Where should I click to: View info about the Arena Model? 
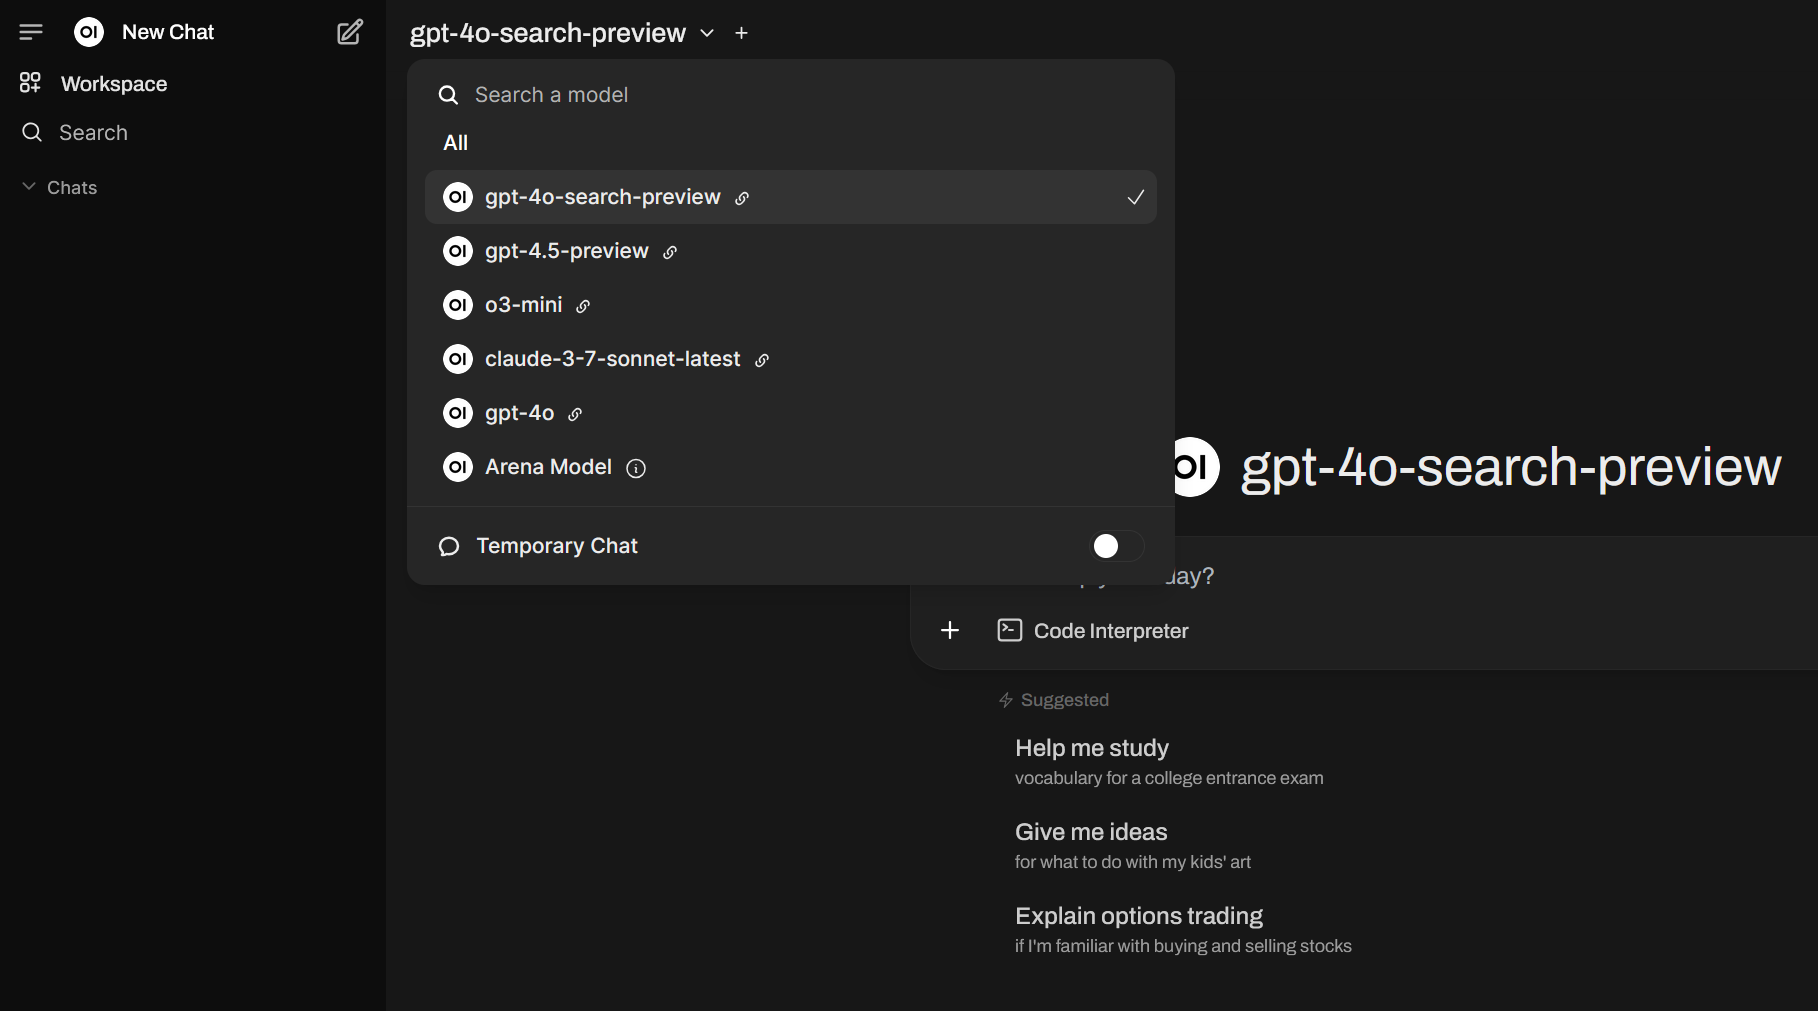point(636,467)
